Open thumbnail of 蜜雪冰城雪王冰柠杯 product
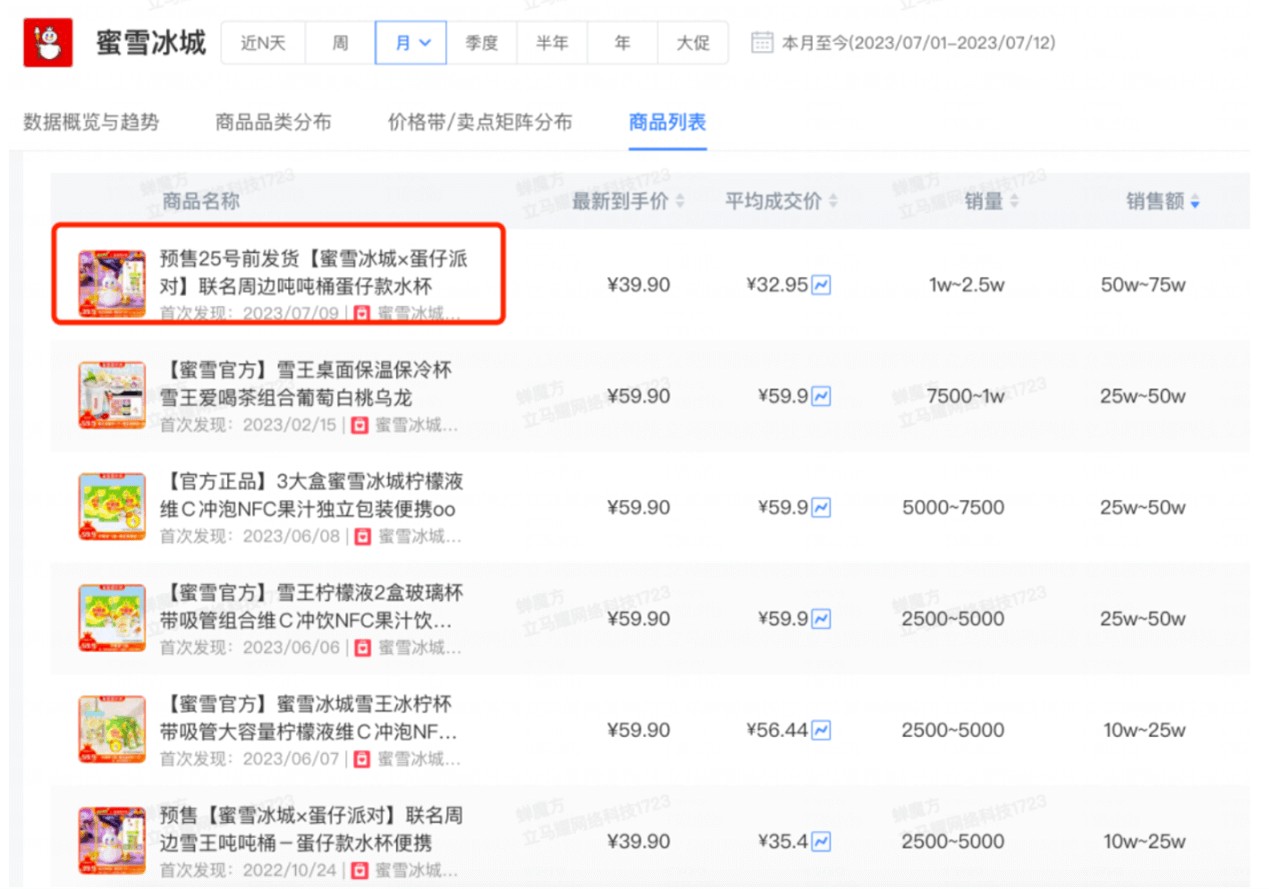 [112, 730]
